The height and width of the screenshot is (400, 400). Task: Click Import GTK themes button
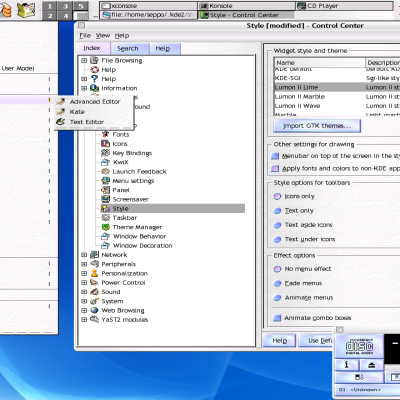317,126
